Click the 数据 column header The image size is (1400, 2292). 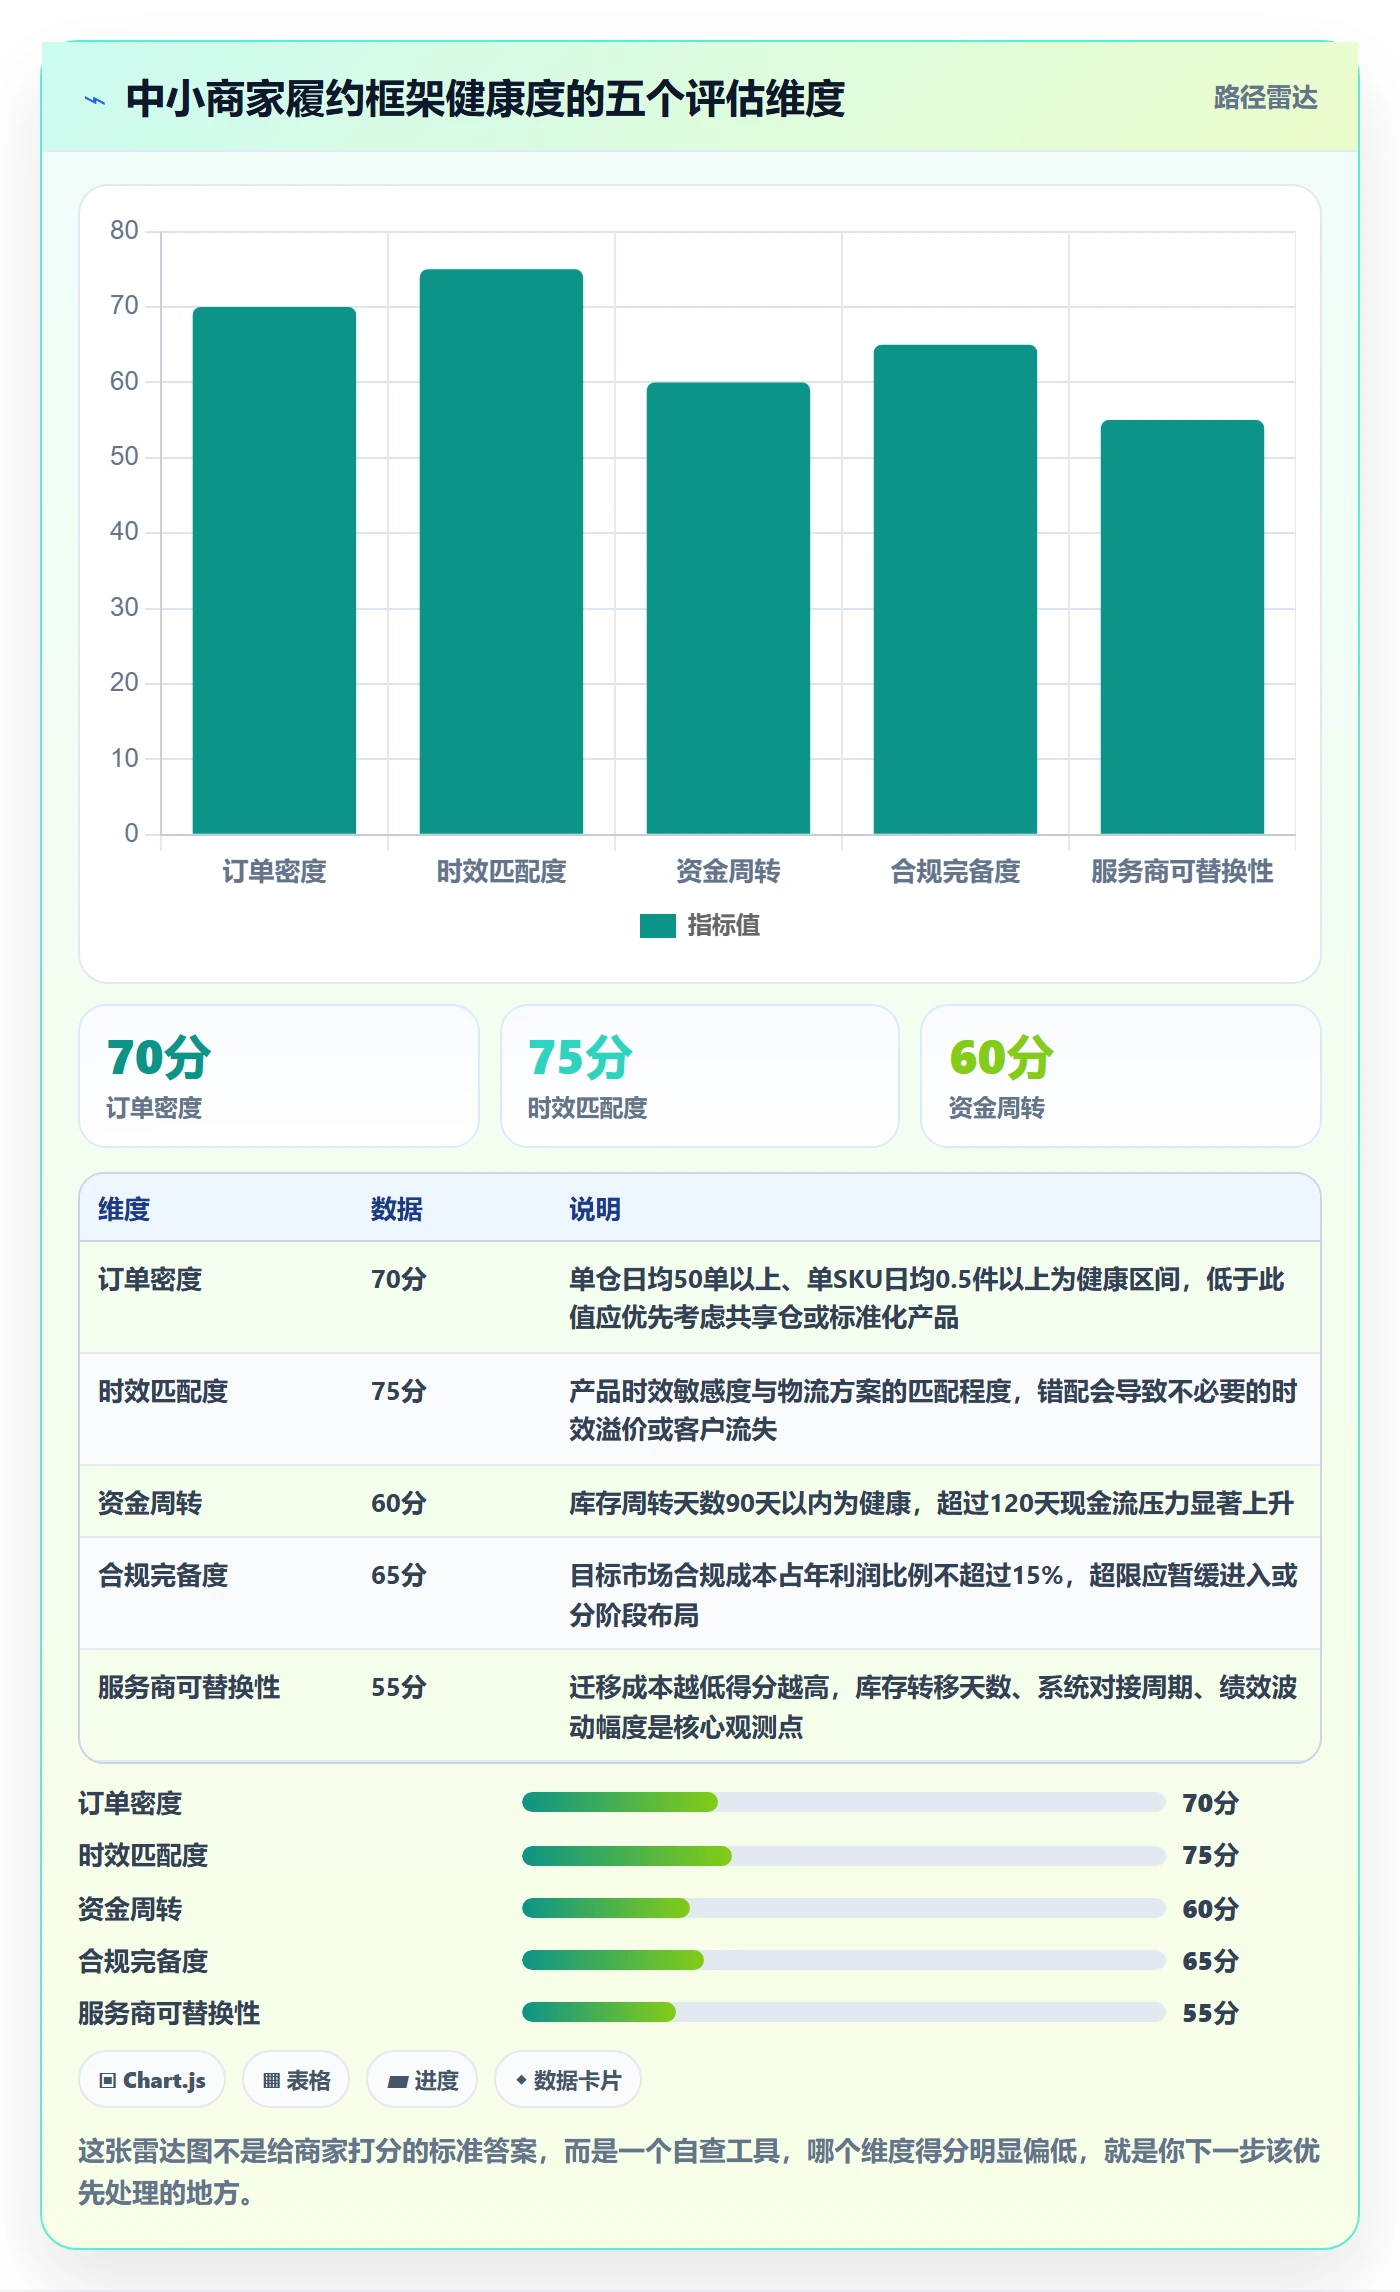click(397, 1209)
